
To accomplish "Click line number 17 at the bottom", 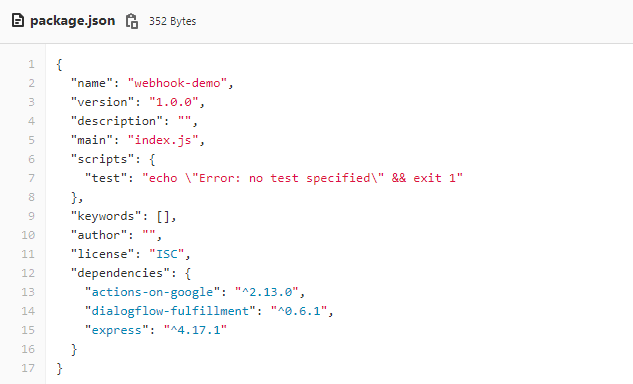I will [x=28, y=368].
